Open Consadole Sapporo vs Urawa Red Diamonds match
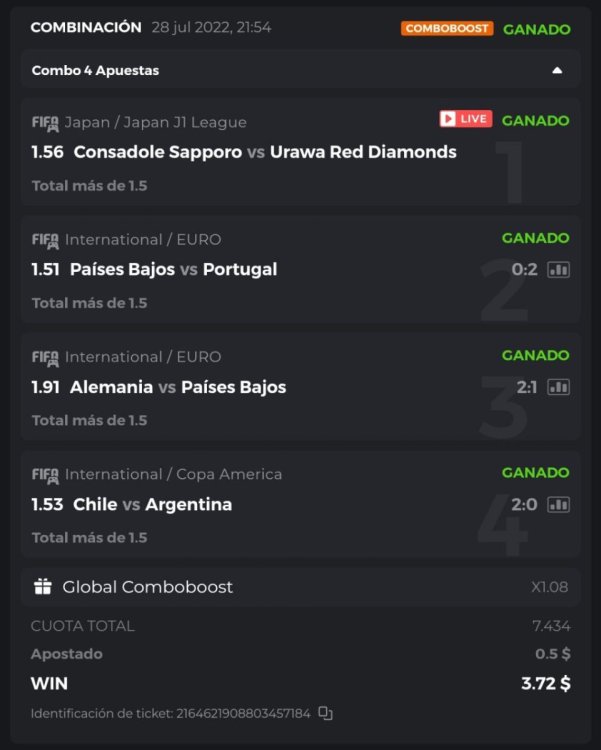 tap(265, 152)
